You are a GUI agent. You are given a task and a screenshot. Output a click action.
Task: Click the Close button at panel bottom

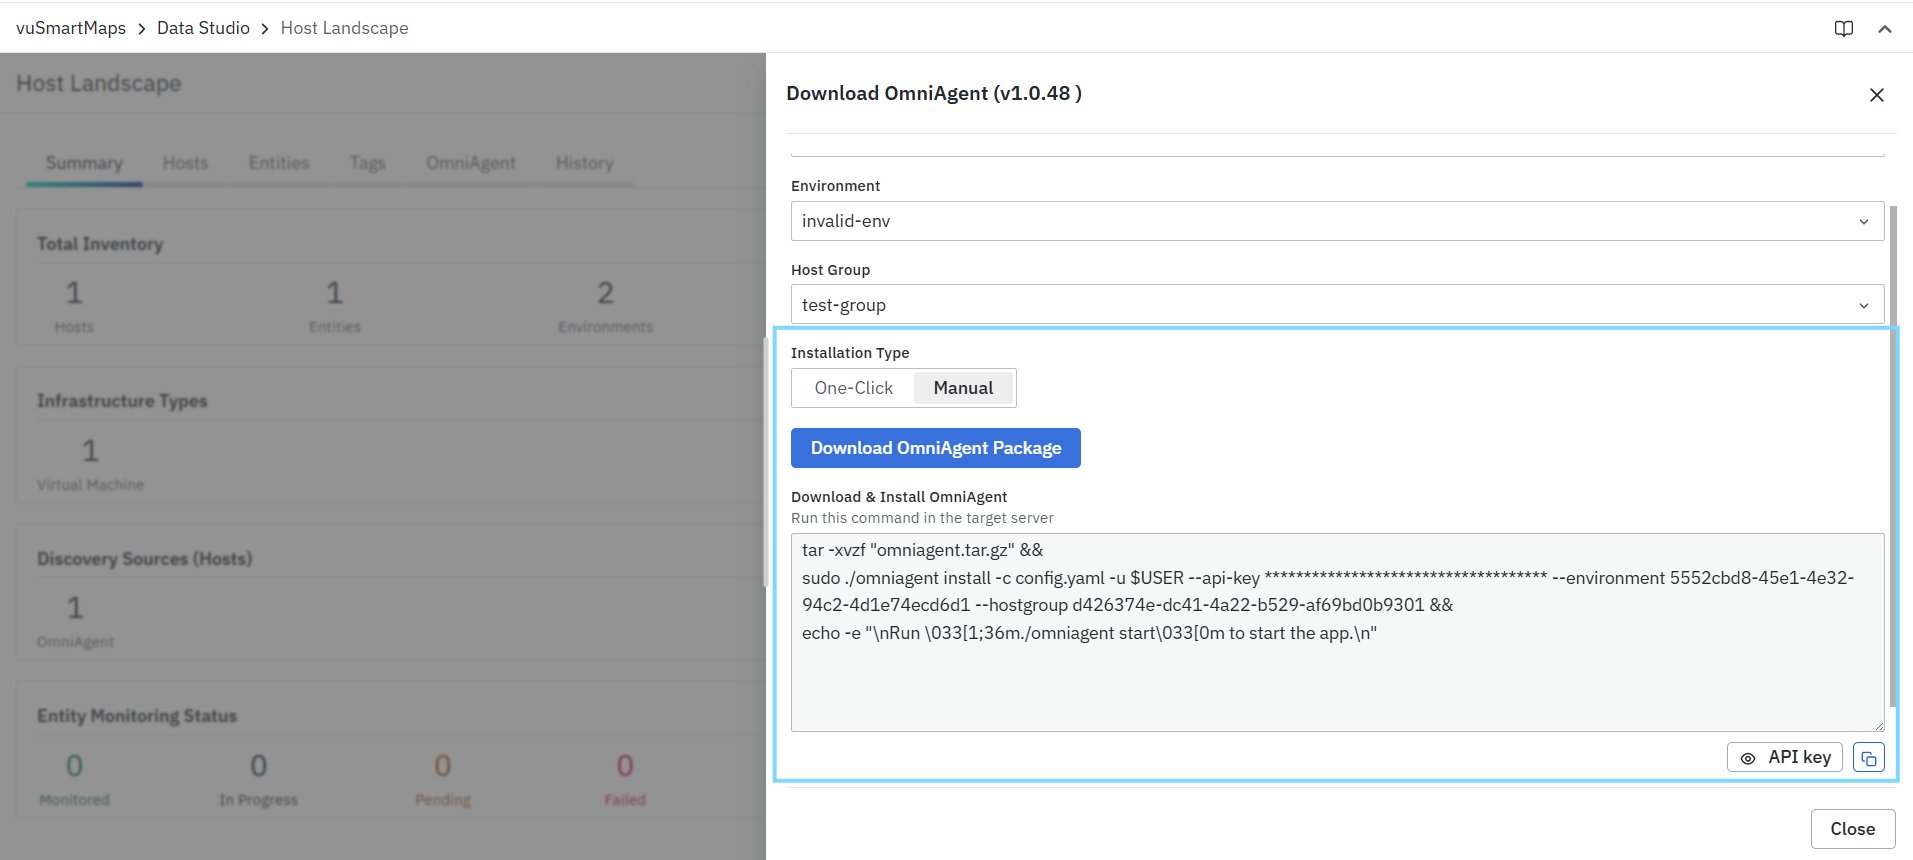pyautogui.click(x=1853, y=829)
